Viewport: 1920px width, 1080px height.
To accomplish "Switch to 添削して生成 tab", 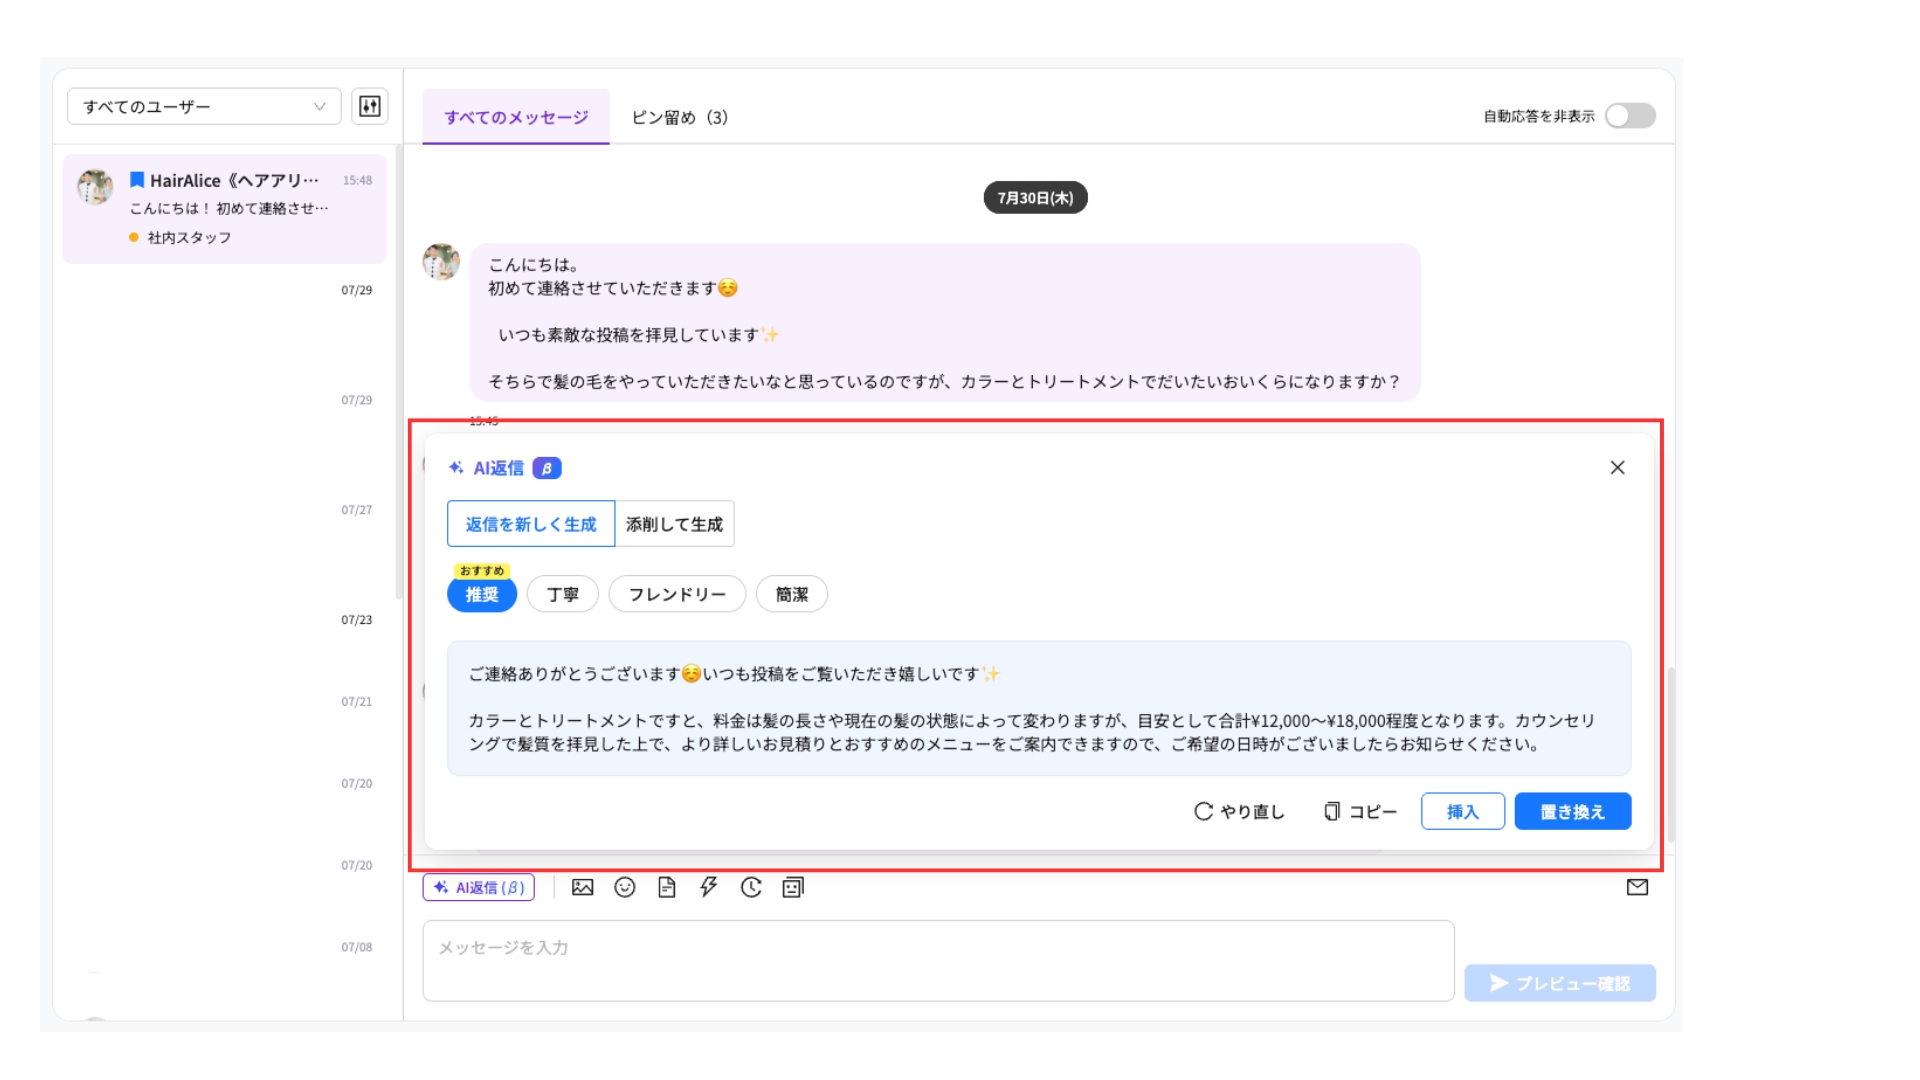I will (x=674, y=524).
